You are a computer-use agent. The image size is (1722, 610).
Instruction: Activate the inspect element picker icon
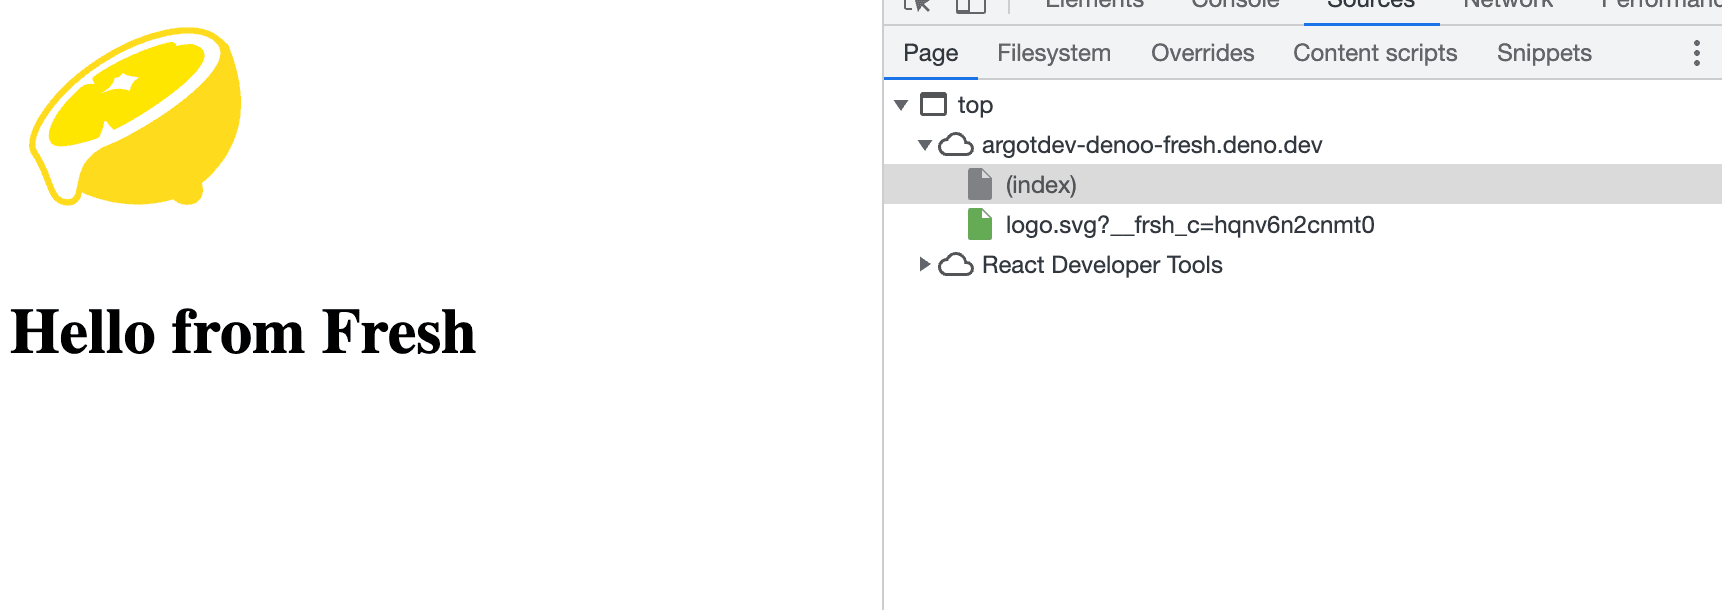917,5
